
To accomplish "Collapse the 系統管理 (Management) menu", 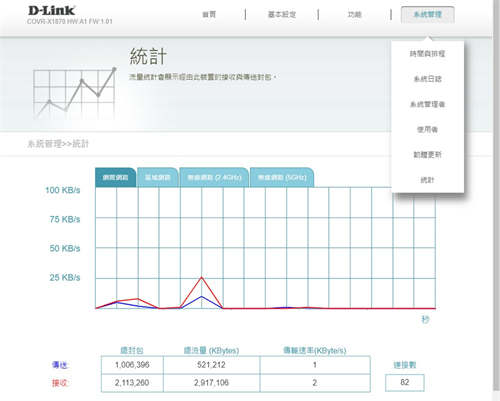I will click(428, 15).
